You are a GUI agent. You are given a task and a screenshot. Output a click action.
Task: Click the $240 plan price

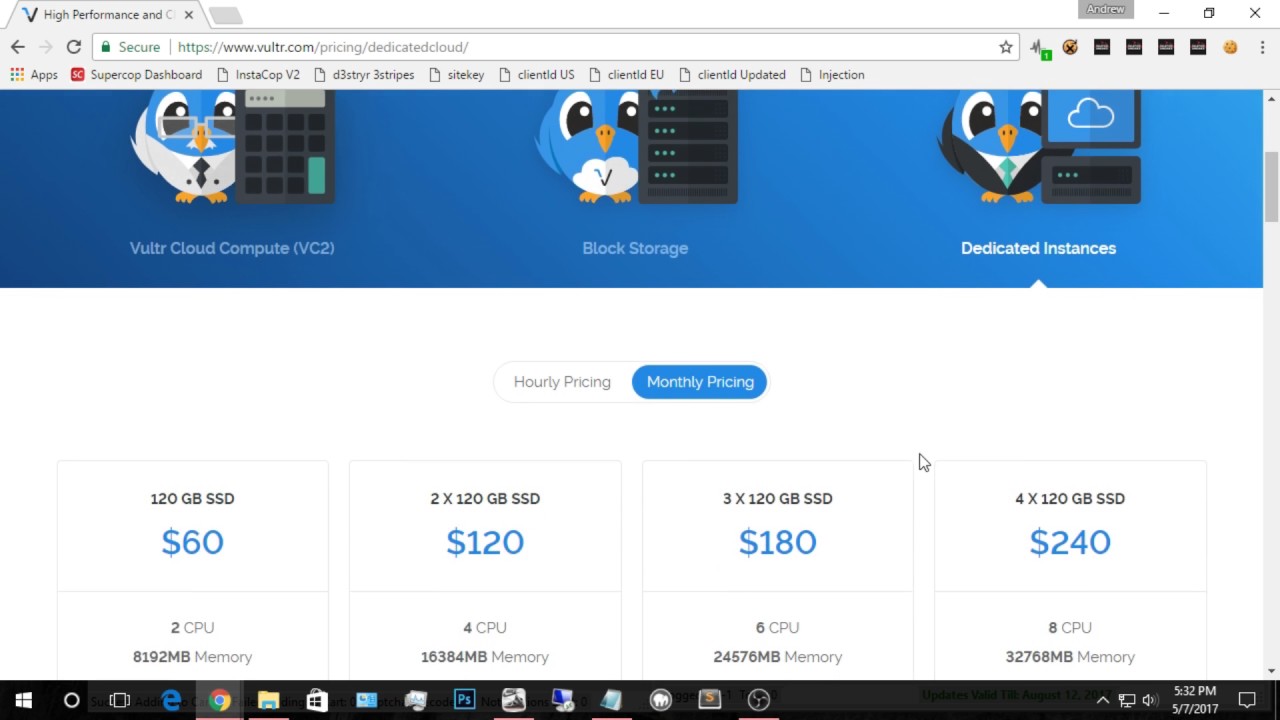point(1070,542)
